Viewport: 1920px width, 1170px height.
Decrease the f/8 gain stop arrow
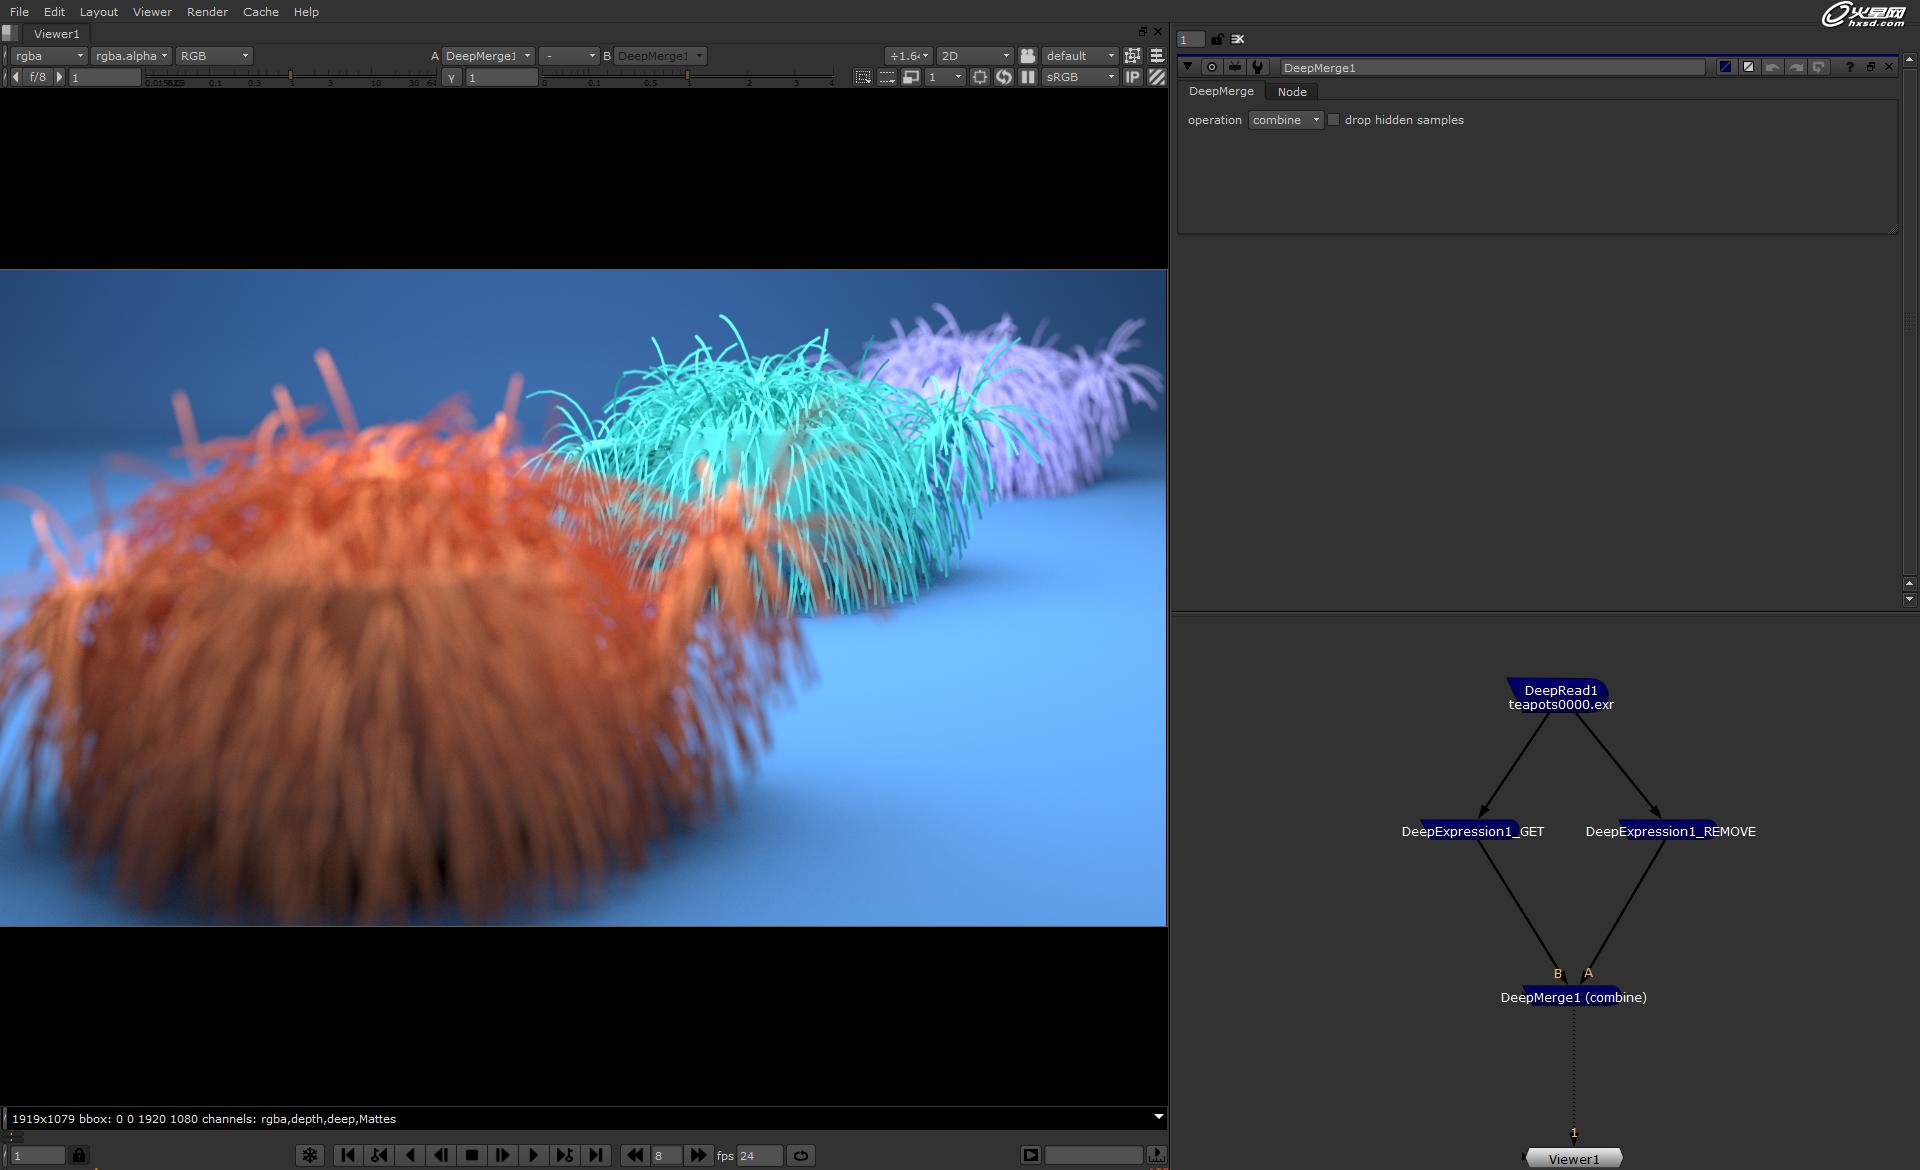point(15,77)
